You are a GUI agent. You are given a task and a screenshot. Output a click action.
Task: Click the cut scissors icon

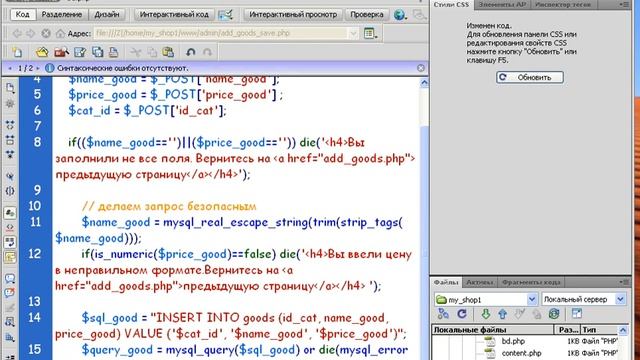pyautogui.click(x=135, y=52)
